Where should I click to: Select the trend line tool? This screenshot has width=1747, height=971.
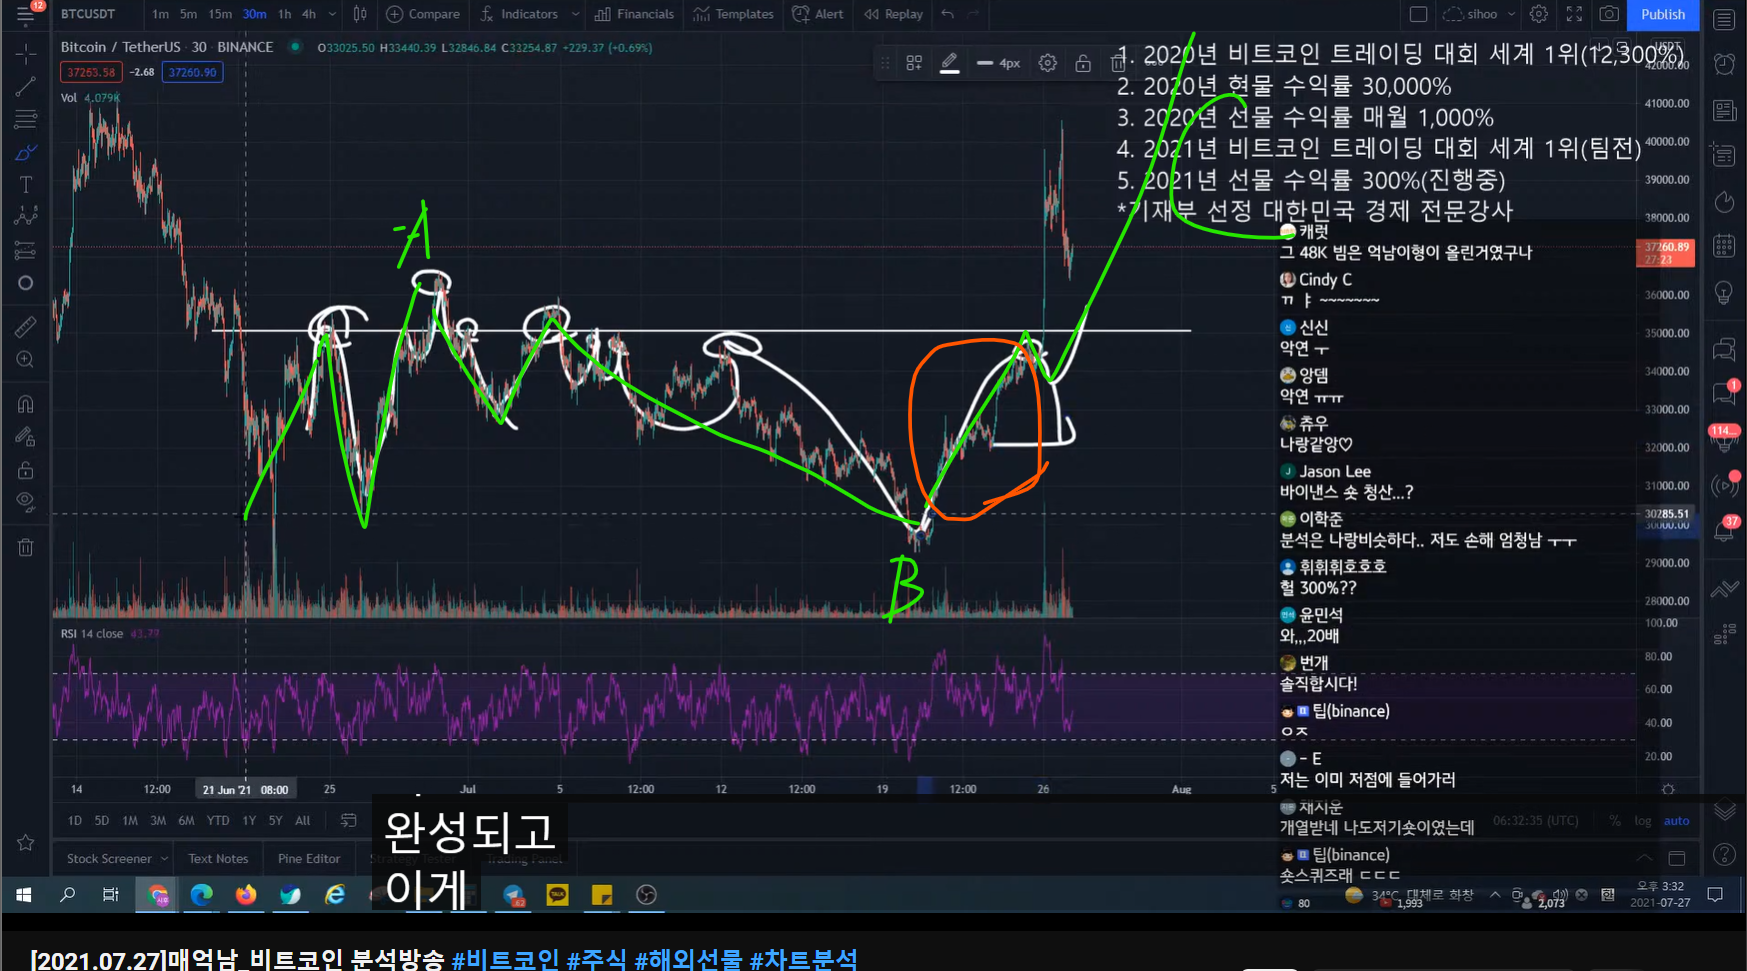click(26, 87)
